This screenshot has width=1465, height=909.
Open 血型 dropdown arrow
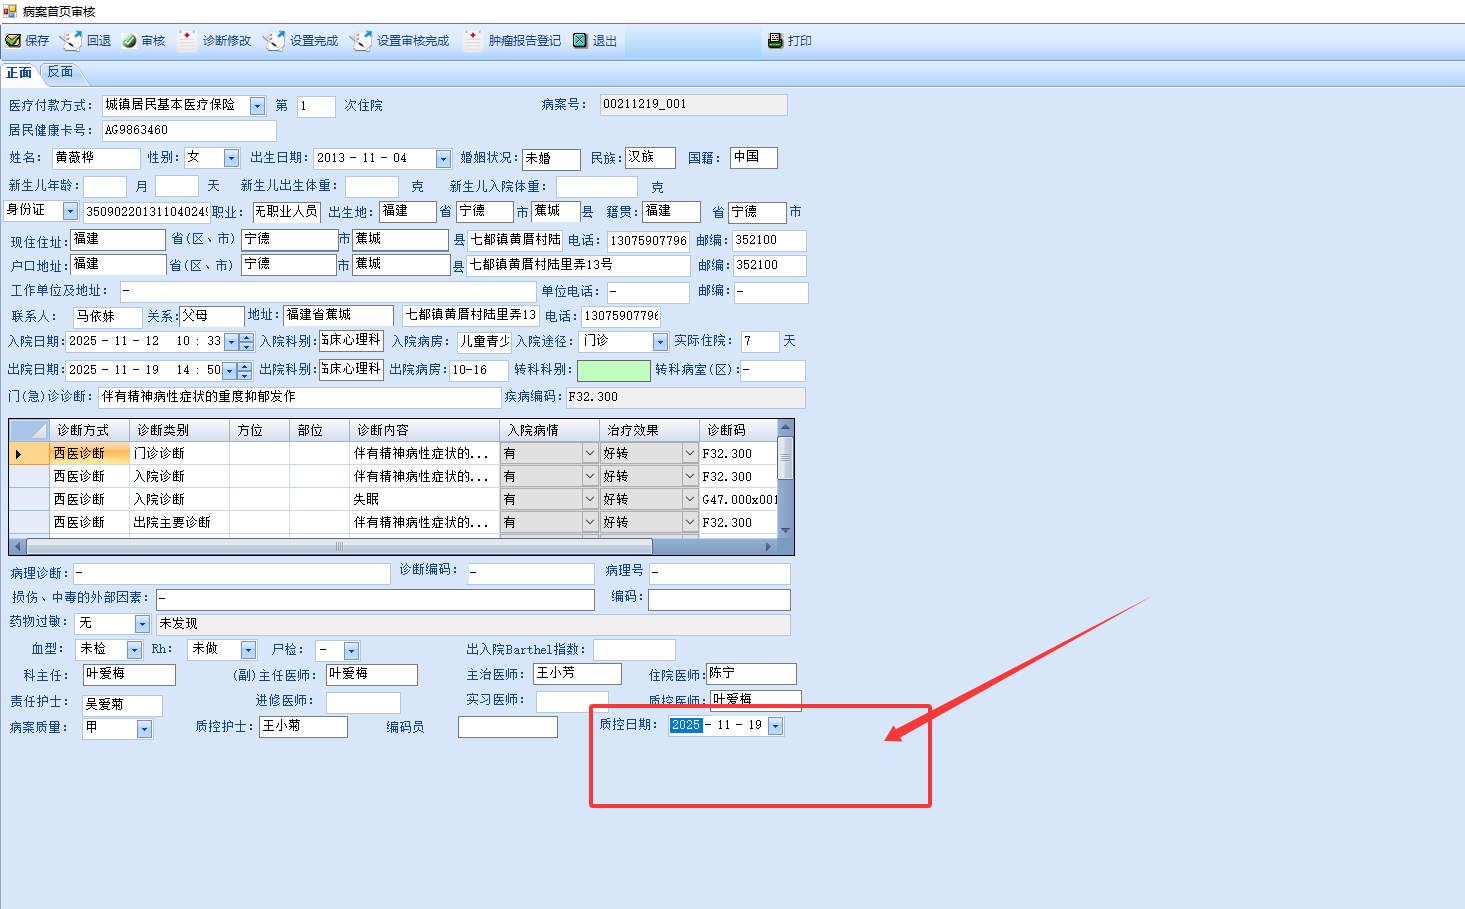pyautogui.click(x=134, y=650)
